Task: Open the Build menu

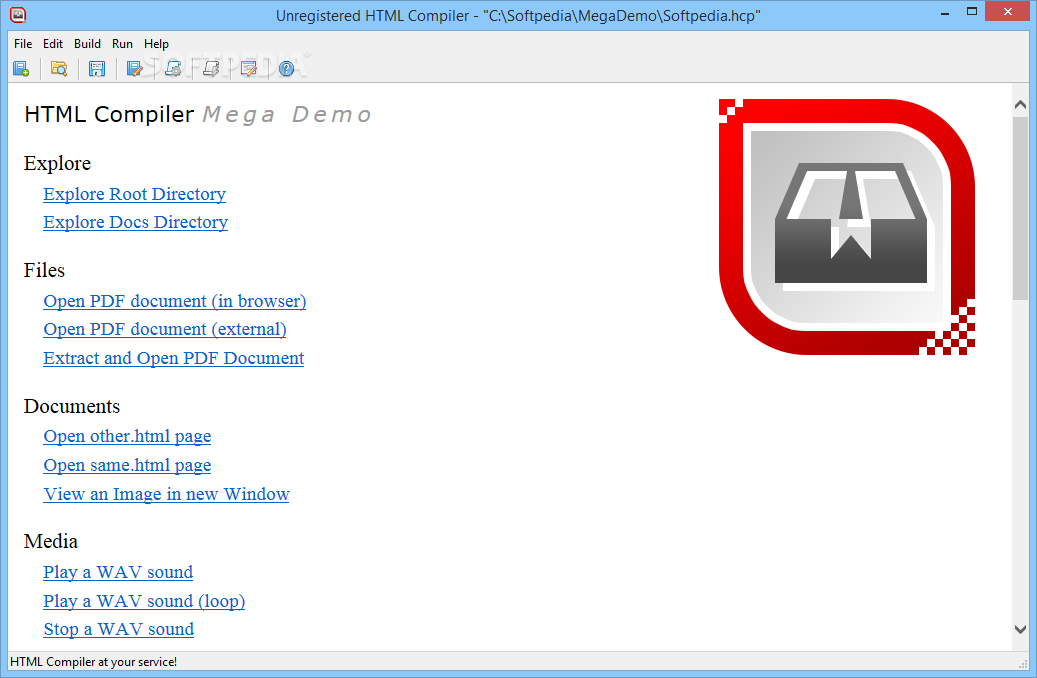Action: pos(87,44)
